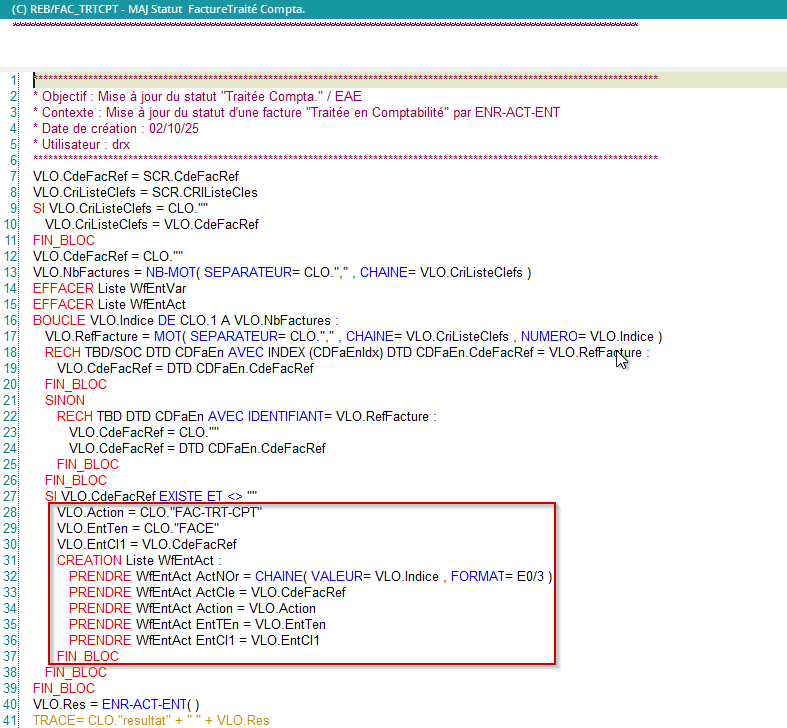The width and height of the screenshot is (787, 728).
Task: Click the Utilisateur comment line
Action: 82,144
